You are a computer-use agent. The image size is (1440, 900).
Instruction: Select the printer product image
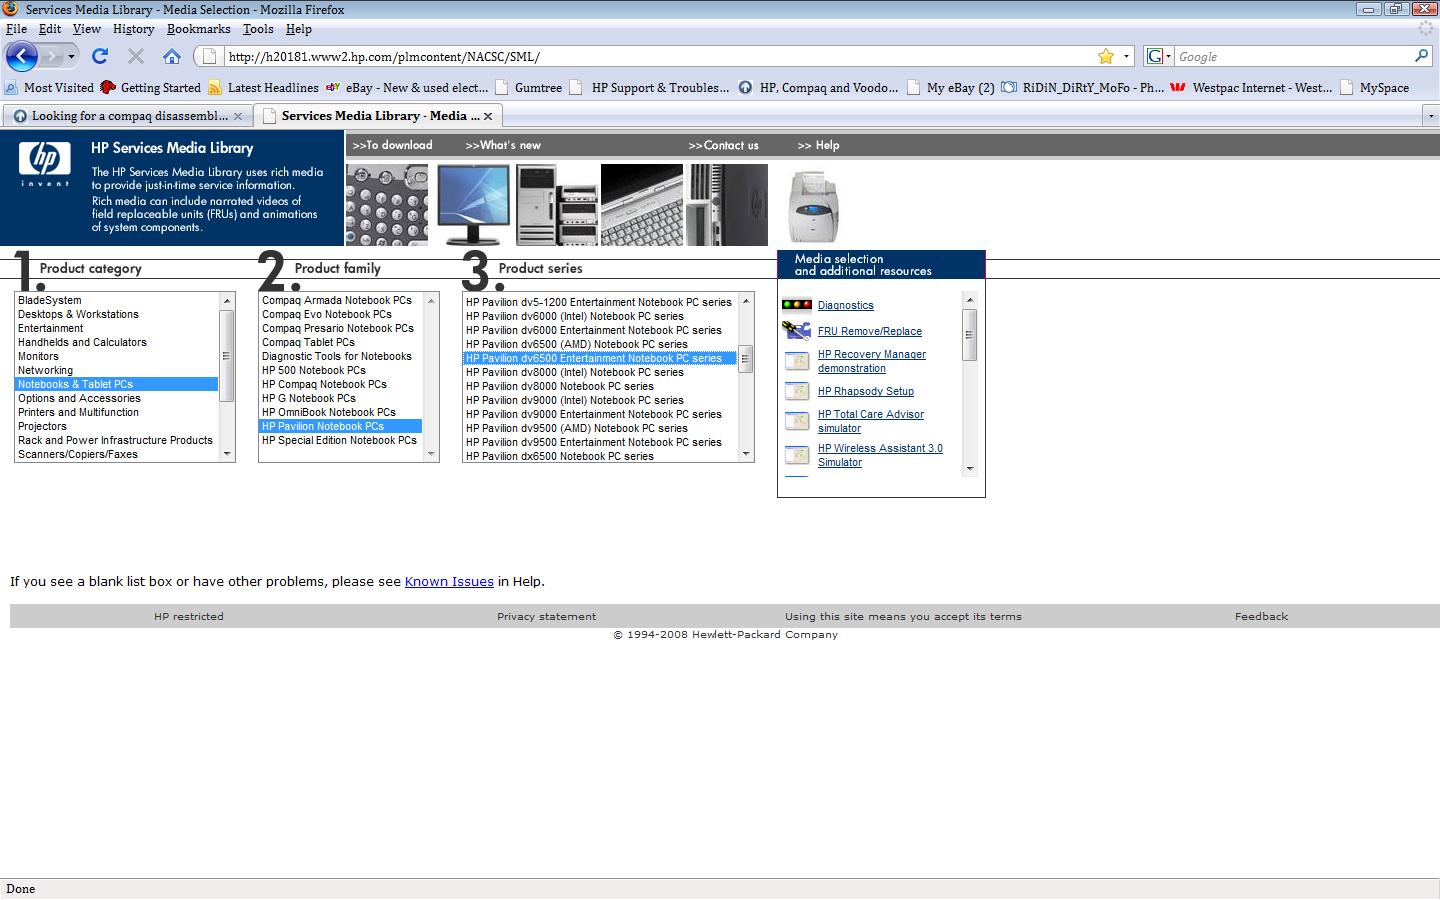click(813, 206)
